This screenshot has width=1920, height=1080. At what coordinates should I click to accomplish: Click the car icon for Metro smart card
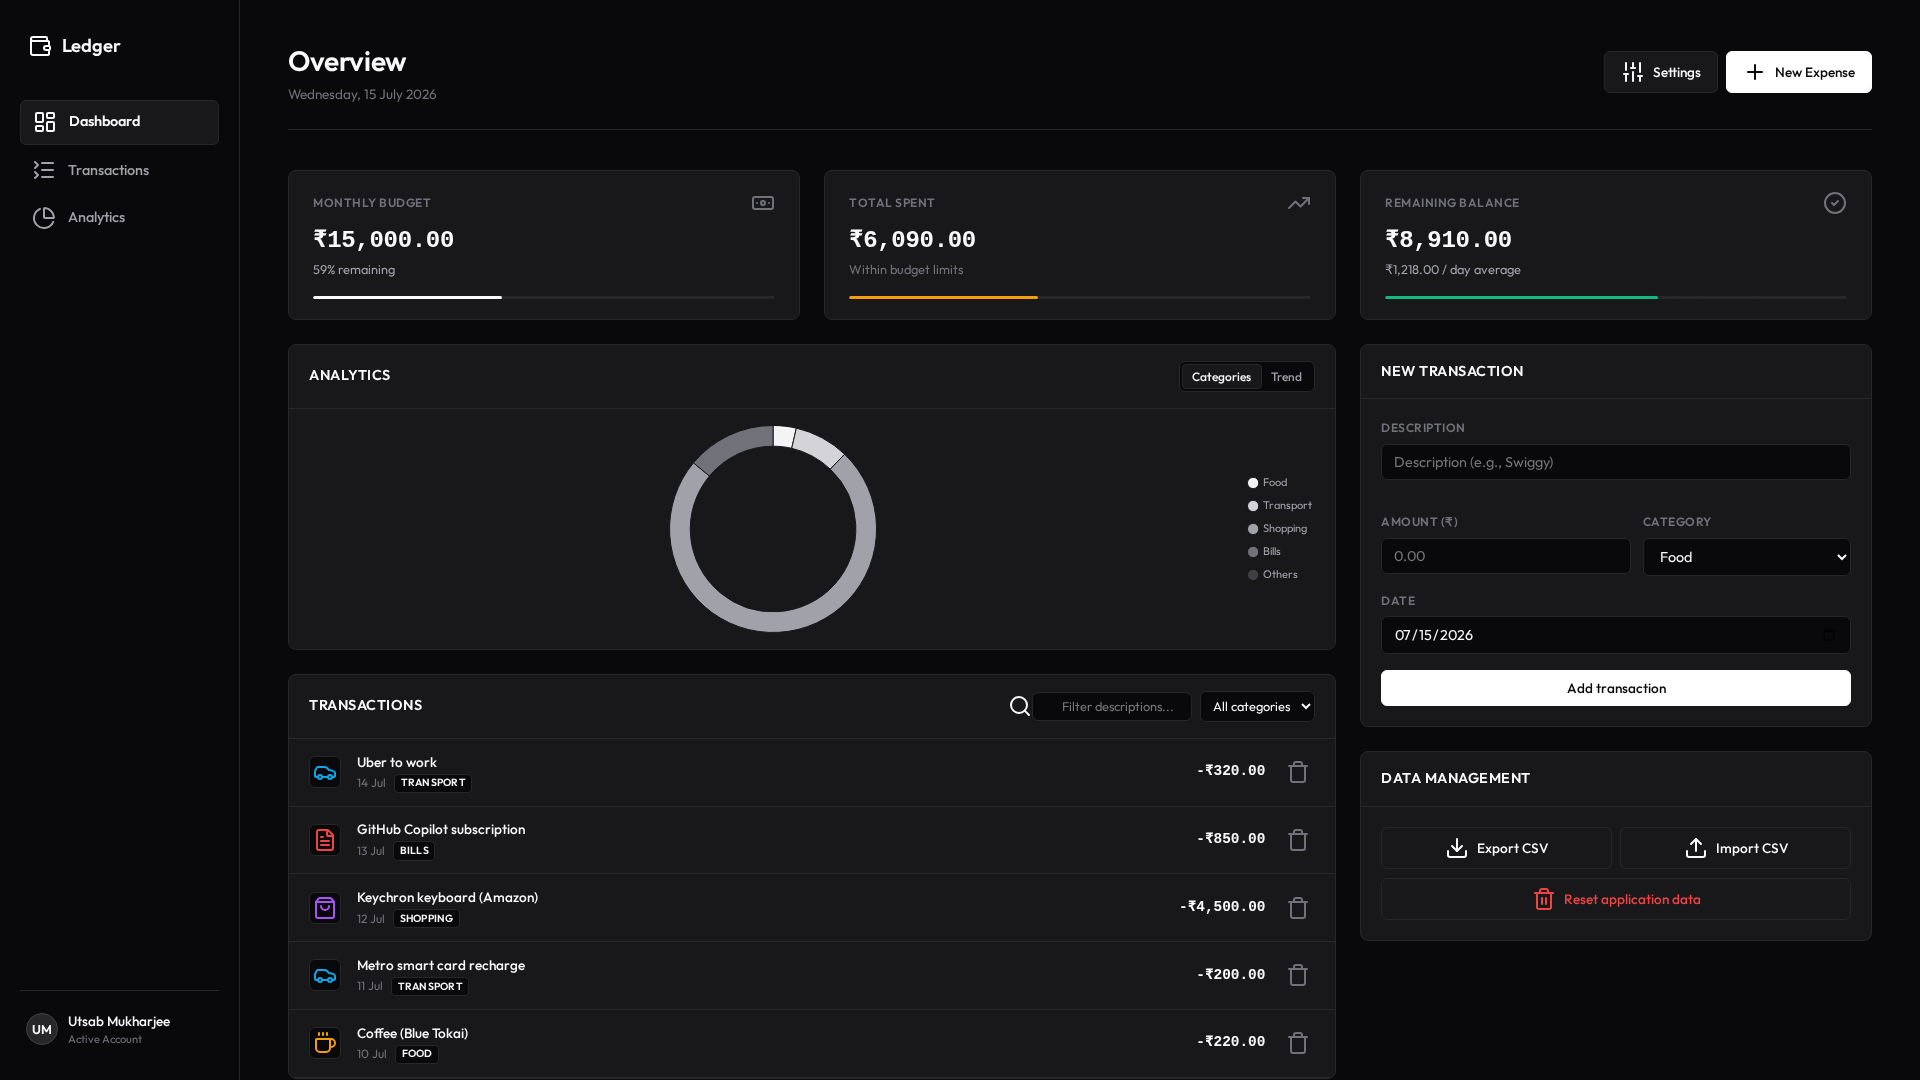[325, 975]
